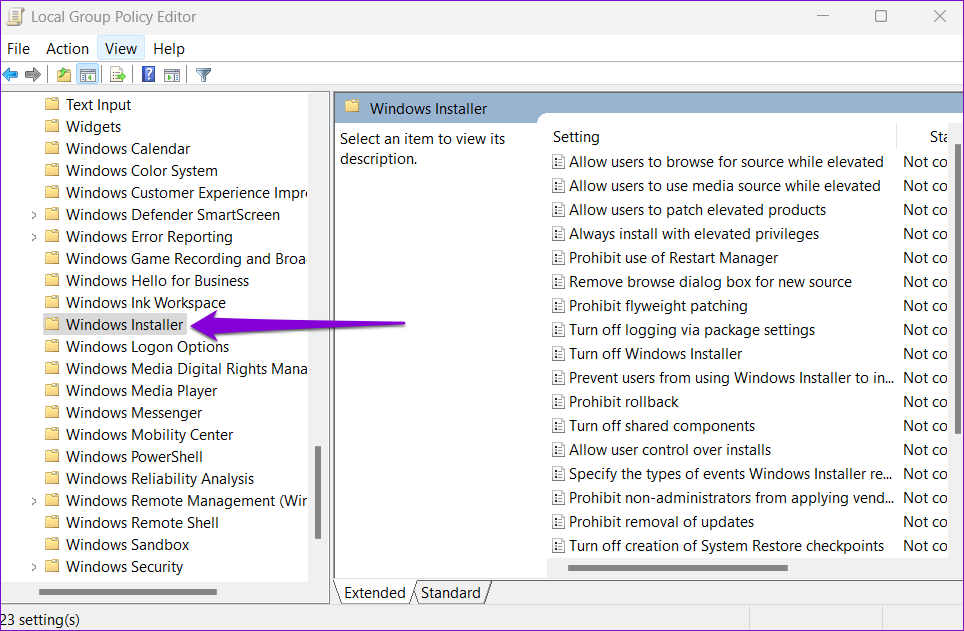Image resolution: width=964 pixels, height=631 pixels.
Task: Click the Filter funnel toolbar icon
Action: [204, 75]
